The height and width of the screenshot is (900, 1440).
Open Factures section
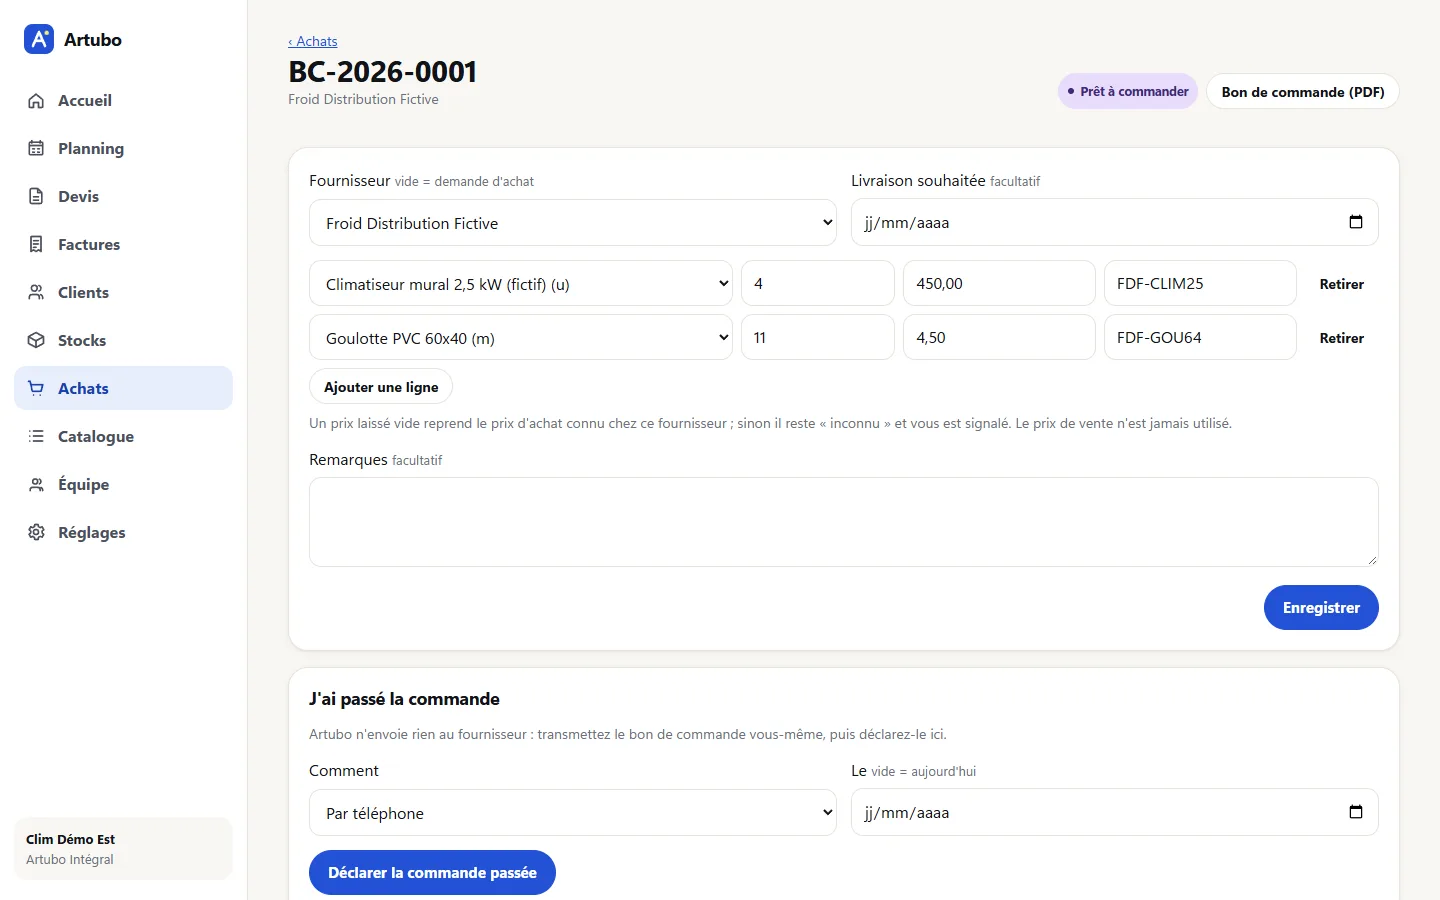(x=123, y=245)
